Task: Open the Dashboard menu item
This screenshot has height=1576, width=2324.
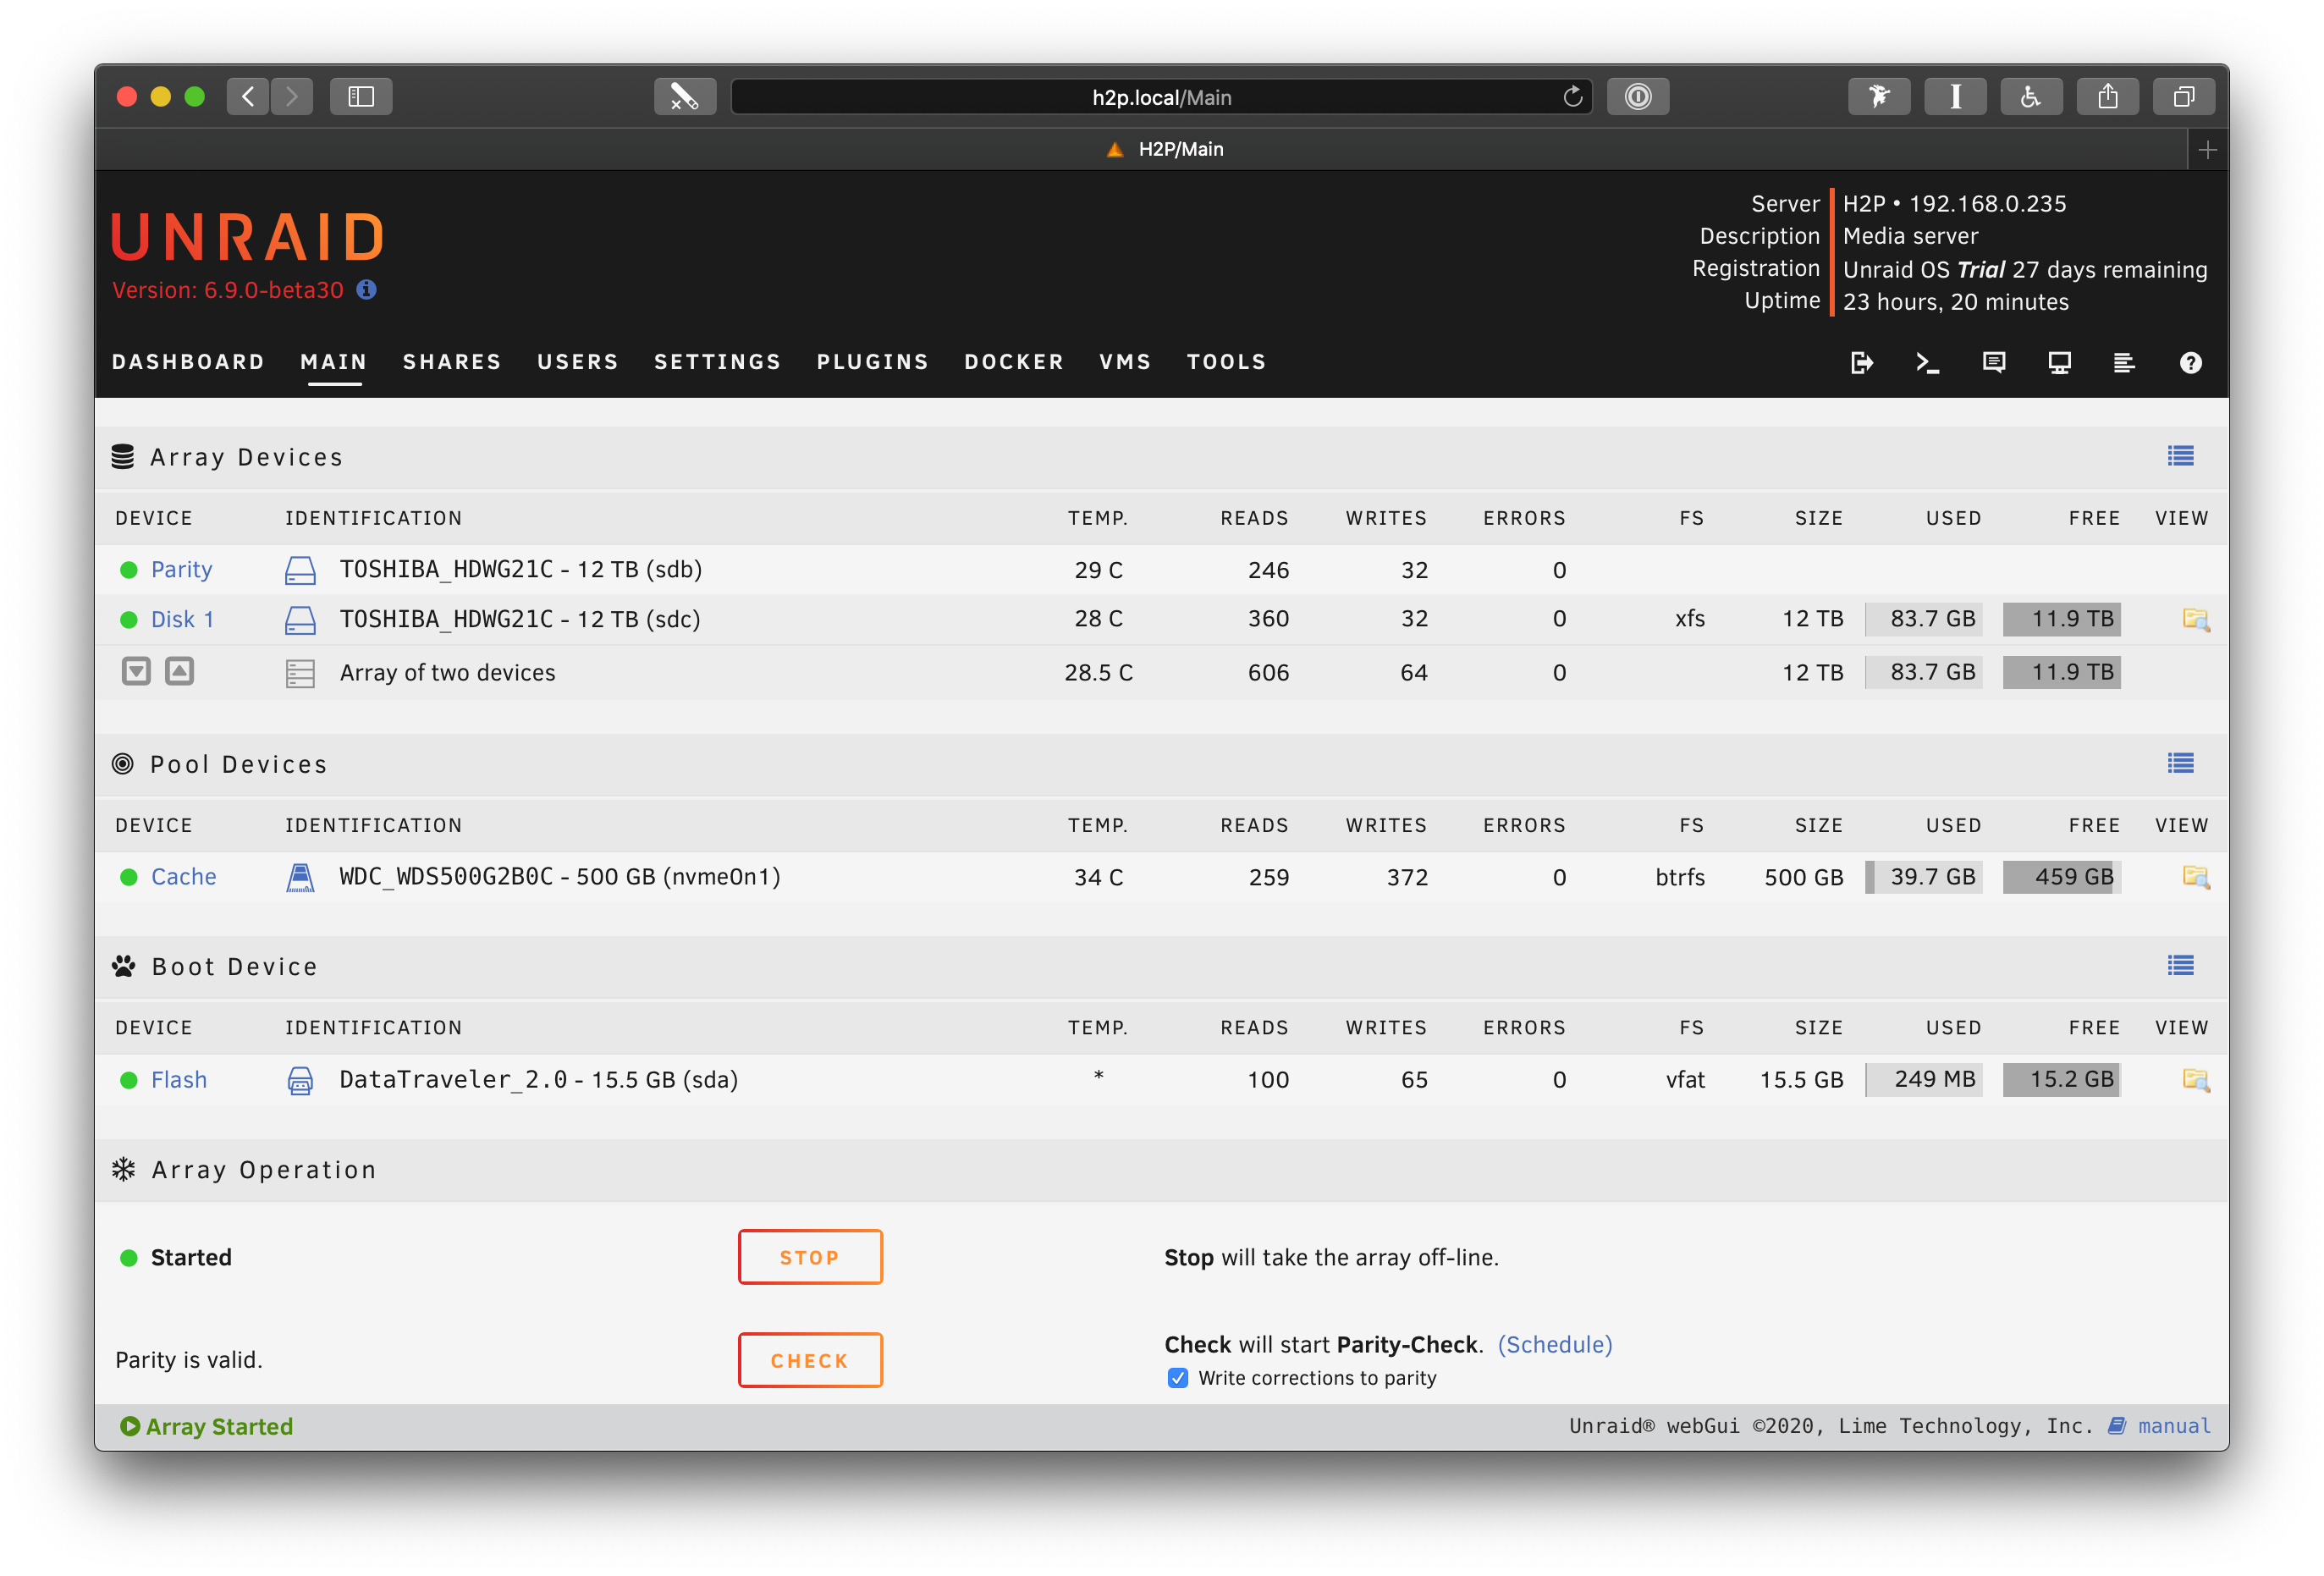Action: [188, 362]
